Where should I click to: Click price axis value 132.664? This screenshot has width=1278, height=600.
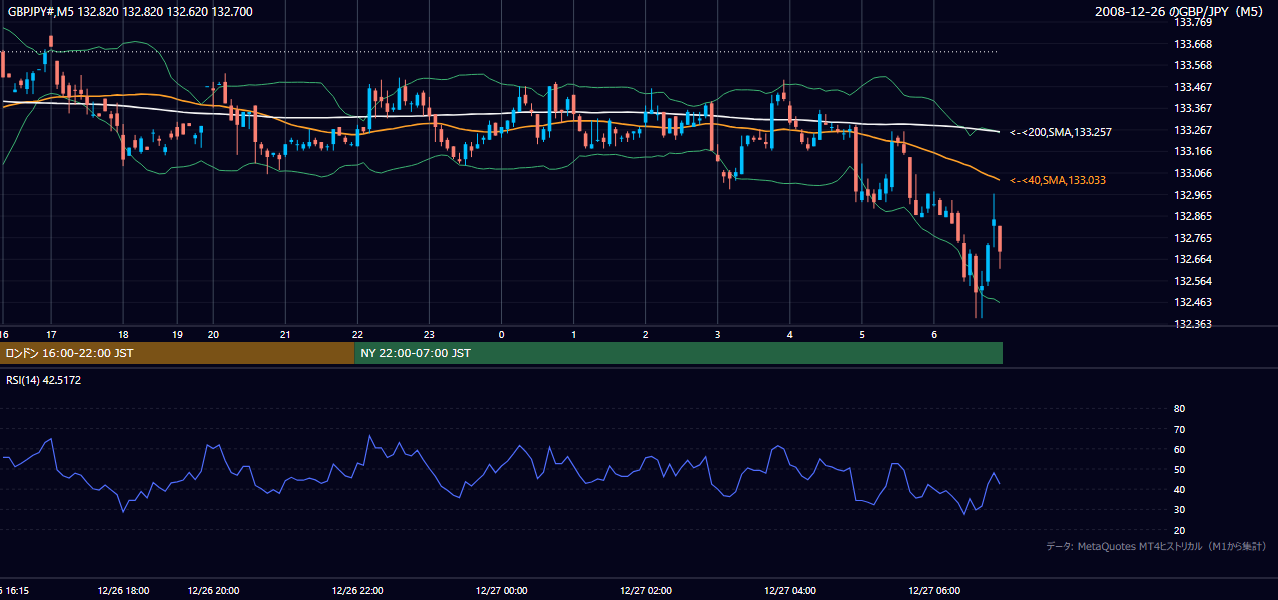(x=1192, y=259)
